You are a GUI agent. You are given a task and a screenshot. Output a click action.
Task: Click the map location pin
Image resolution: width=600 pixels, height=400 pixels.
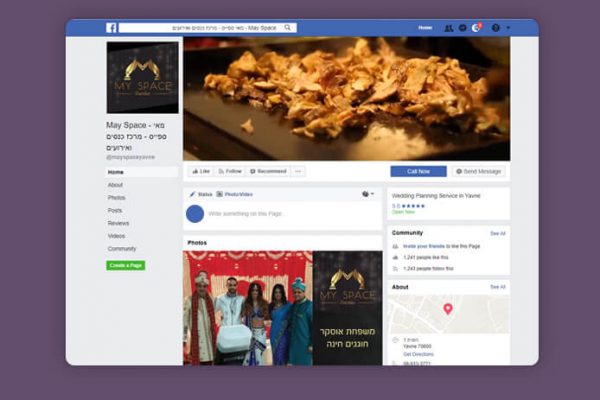pos(447,308)
